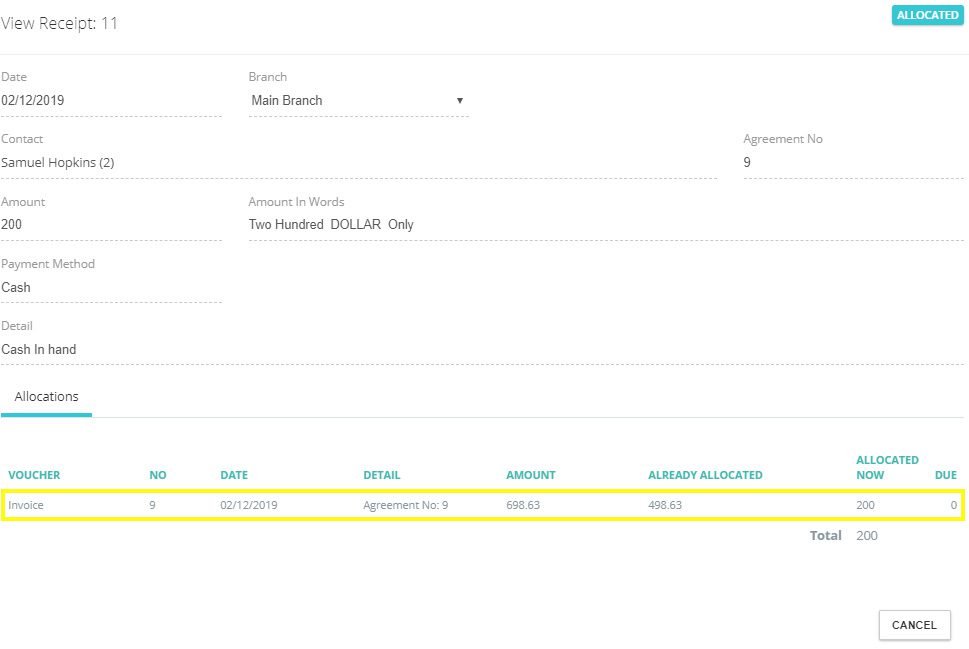The width and height of the screenshot is (969, 649).
Task: Click the AMOUNT column header
Action: pos(530,475)
